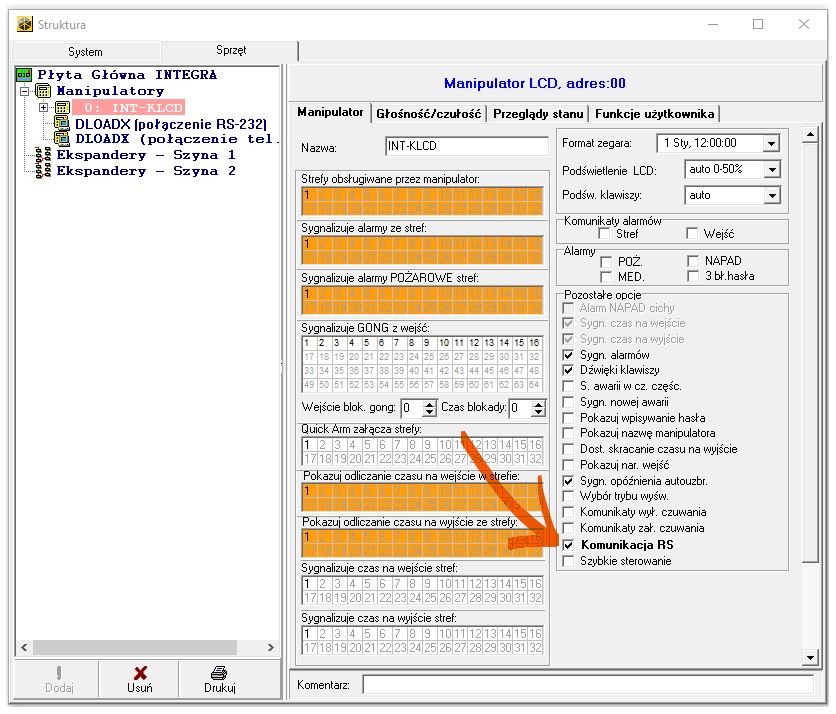
Task: Click the DLOADX telephone connection icon
Action: [x=61, y=140]
